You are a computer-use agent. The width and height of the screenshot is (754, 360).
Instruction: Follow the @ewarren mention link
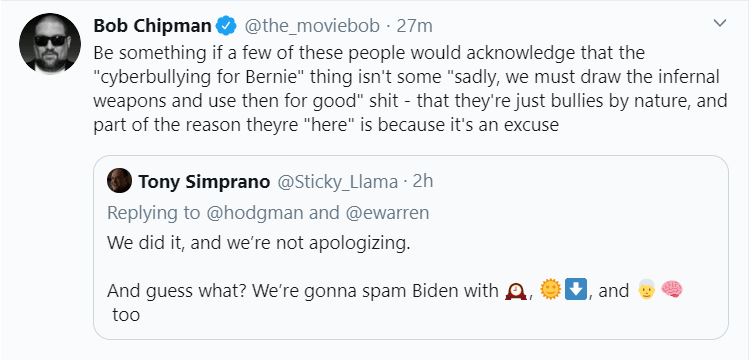tap(387, 213)
